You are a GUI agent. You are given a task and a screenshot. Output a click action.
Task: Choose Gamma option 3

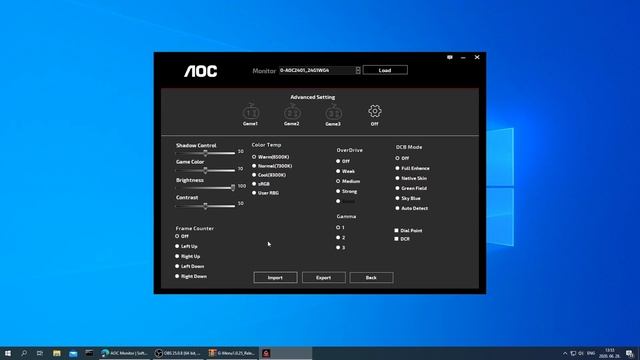click(340, 248)
